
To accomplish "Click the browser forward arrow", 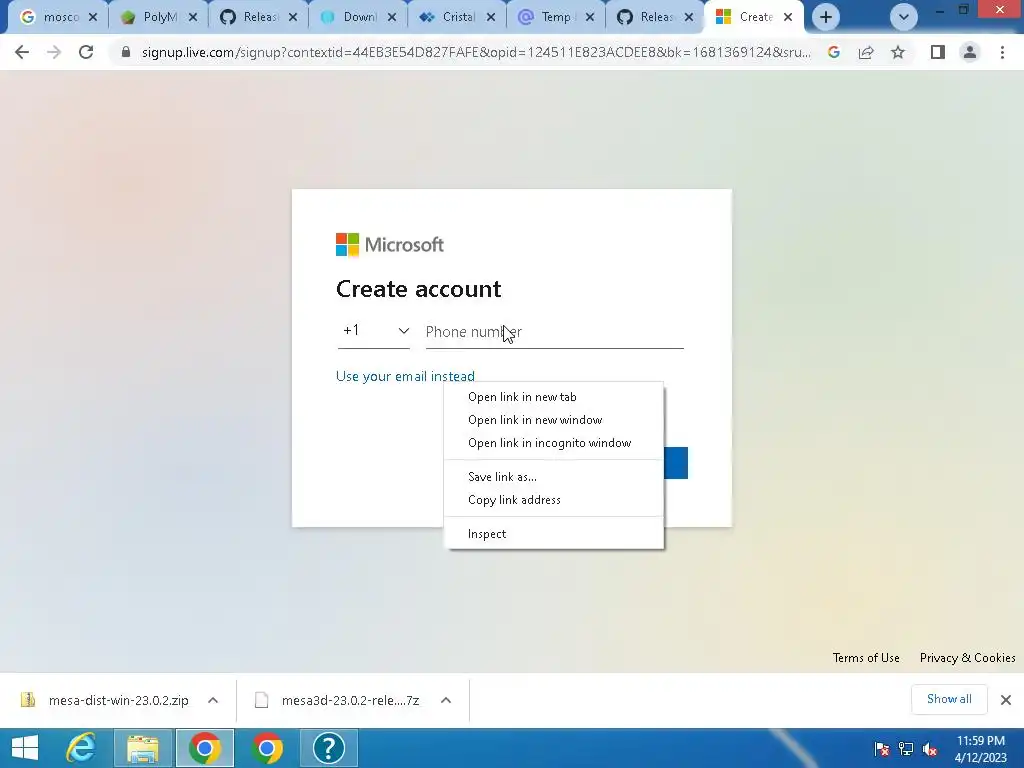I will coord(54,52).
